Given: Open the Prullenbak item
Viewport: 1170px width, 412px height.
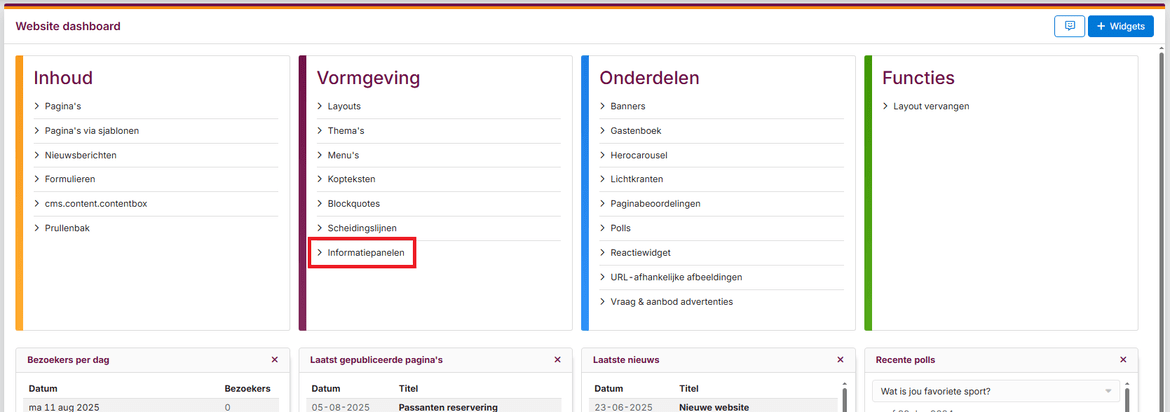Looking at the screenshot, I should click(x=67, y=228).
